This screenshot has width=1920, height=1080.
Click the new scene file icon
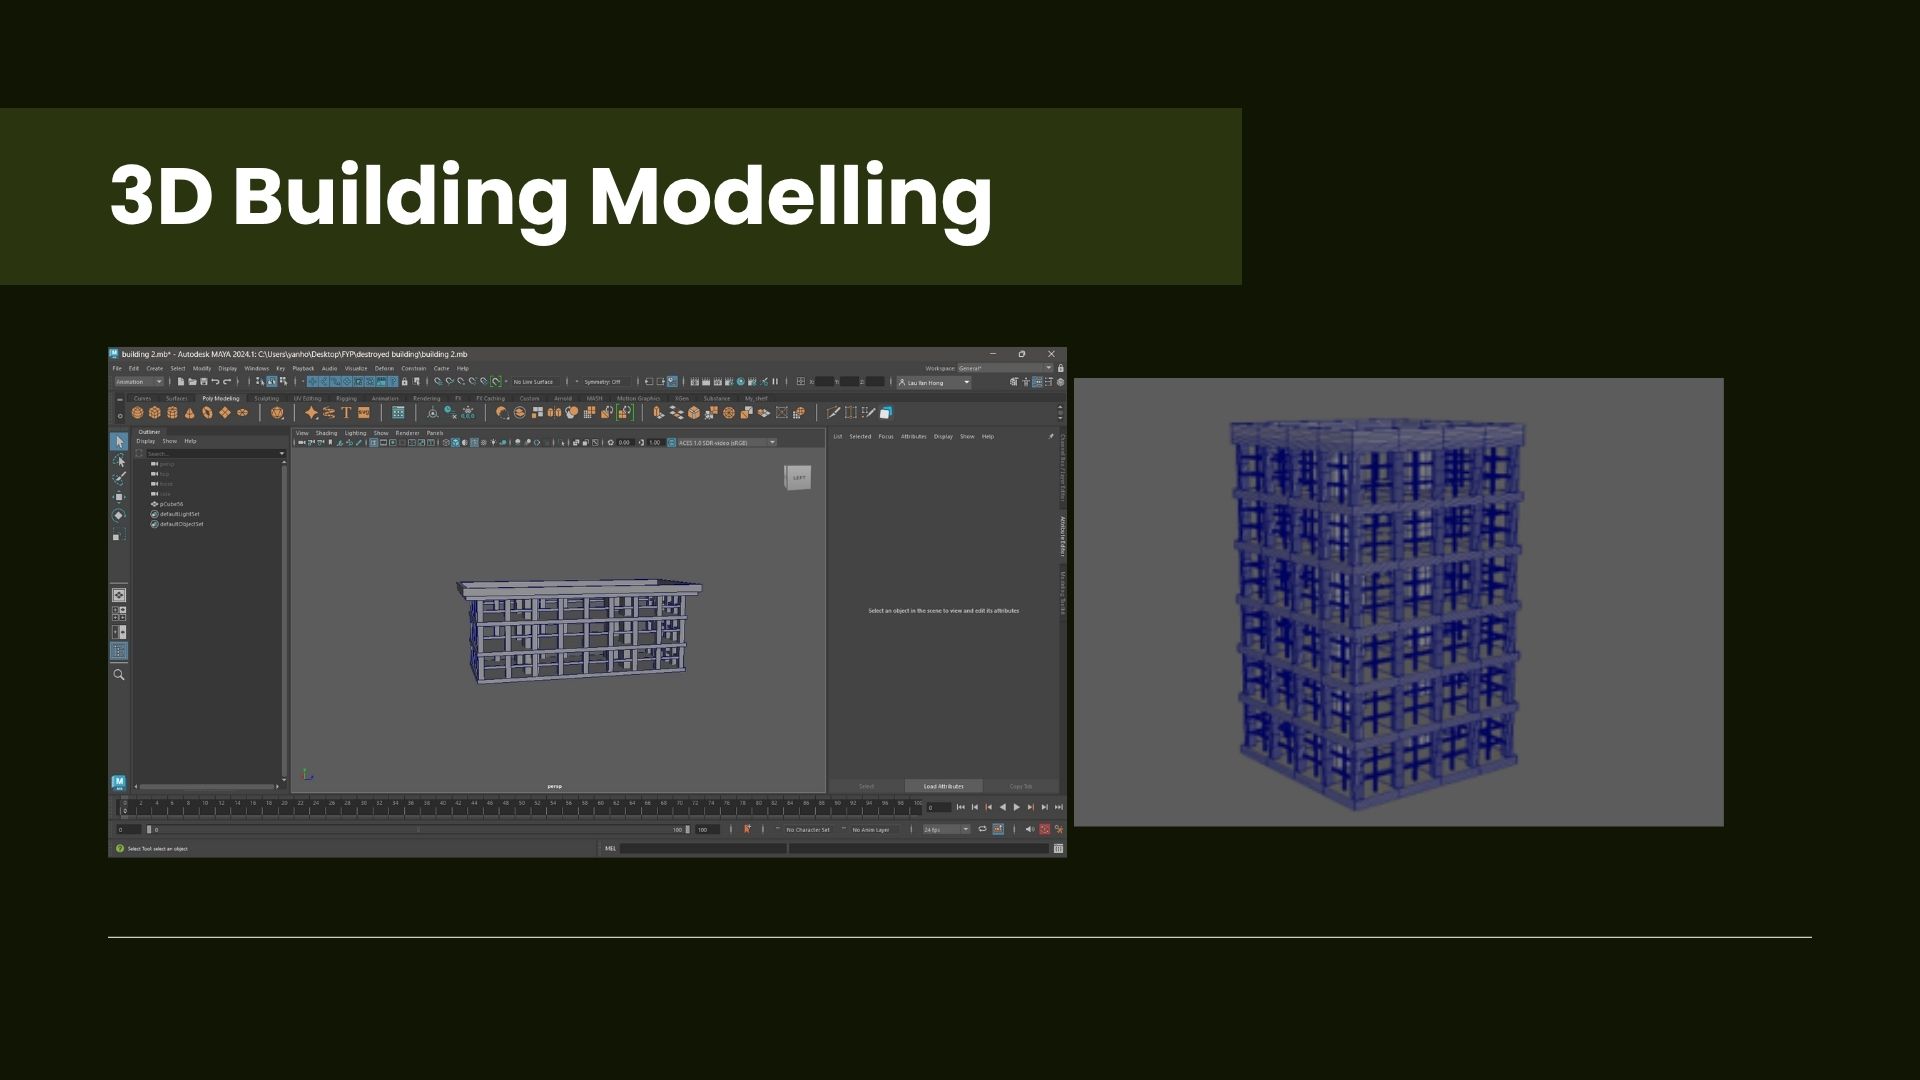(x=181, y=382)
